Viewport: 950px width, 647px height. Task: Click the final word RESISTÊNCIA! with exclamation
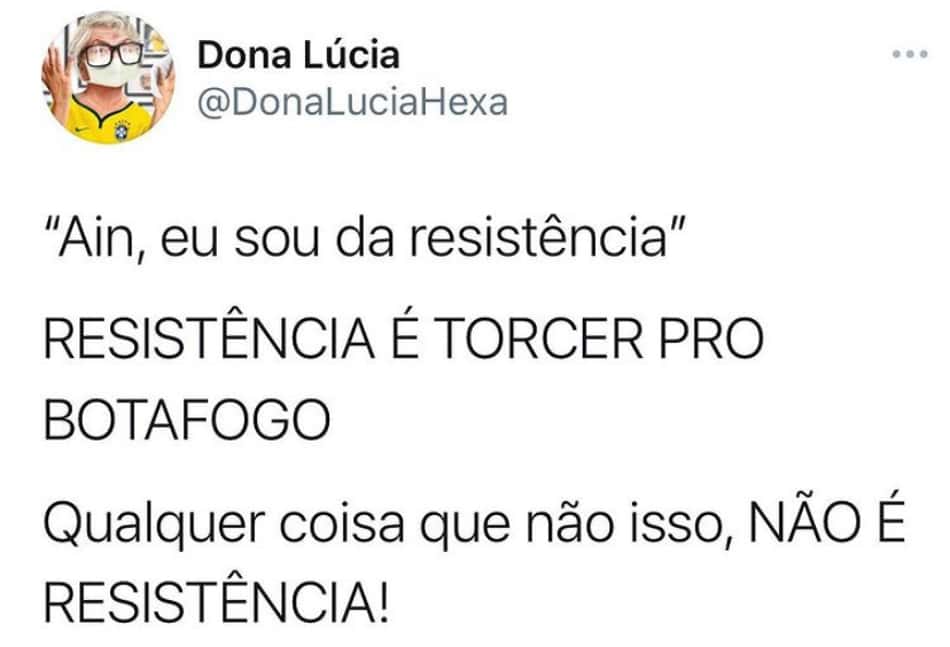[x=216, y=603]
